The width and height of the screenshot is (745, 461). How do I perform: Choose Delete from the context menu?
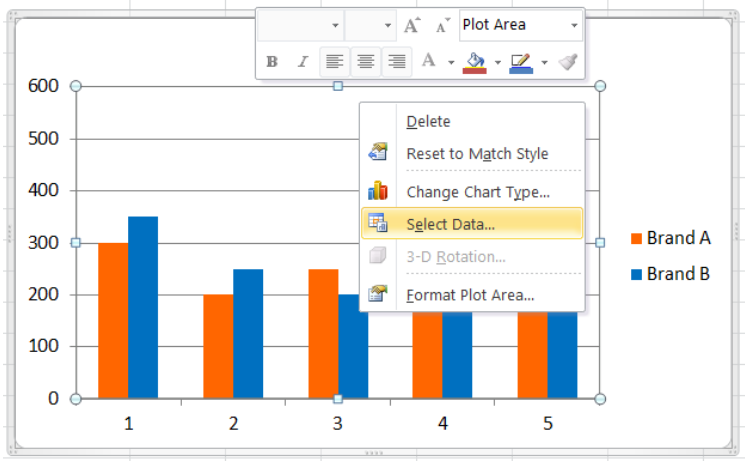[x=472, y=122]
